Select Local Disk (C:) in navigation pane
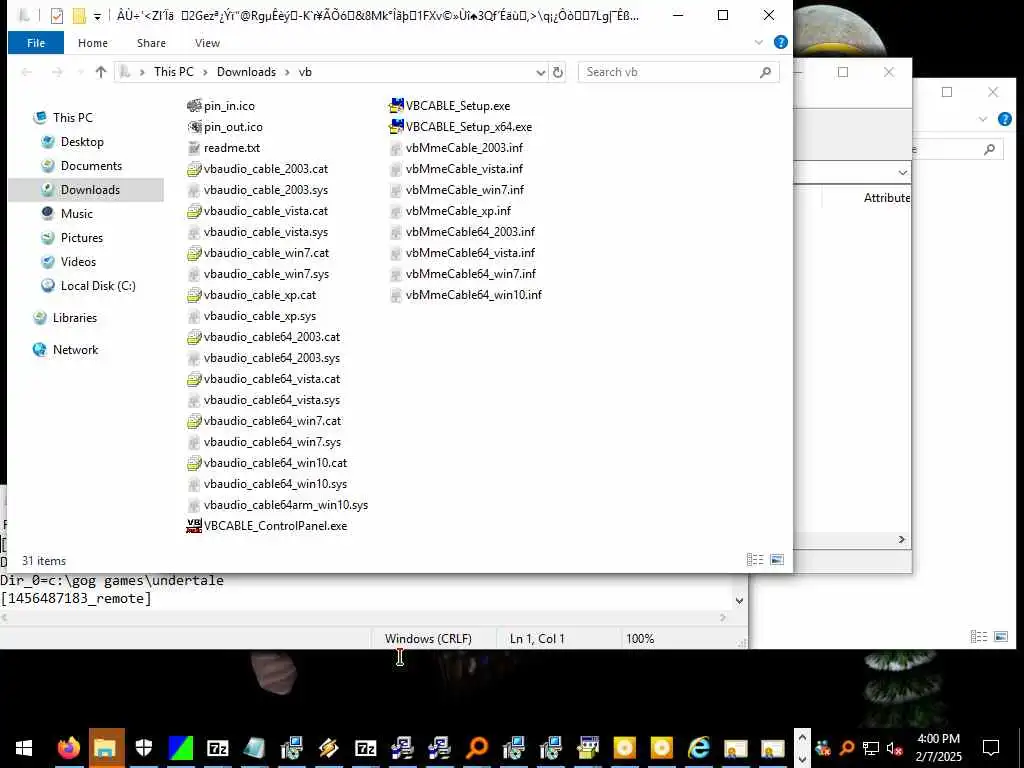This screenshot has height=768, width=1024. (98, 286)
